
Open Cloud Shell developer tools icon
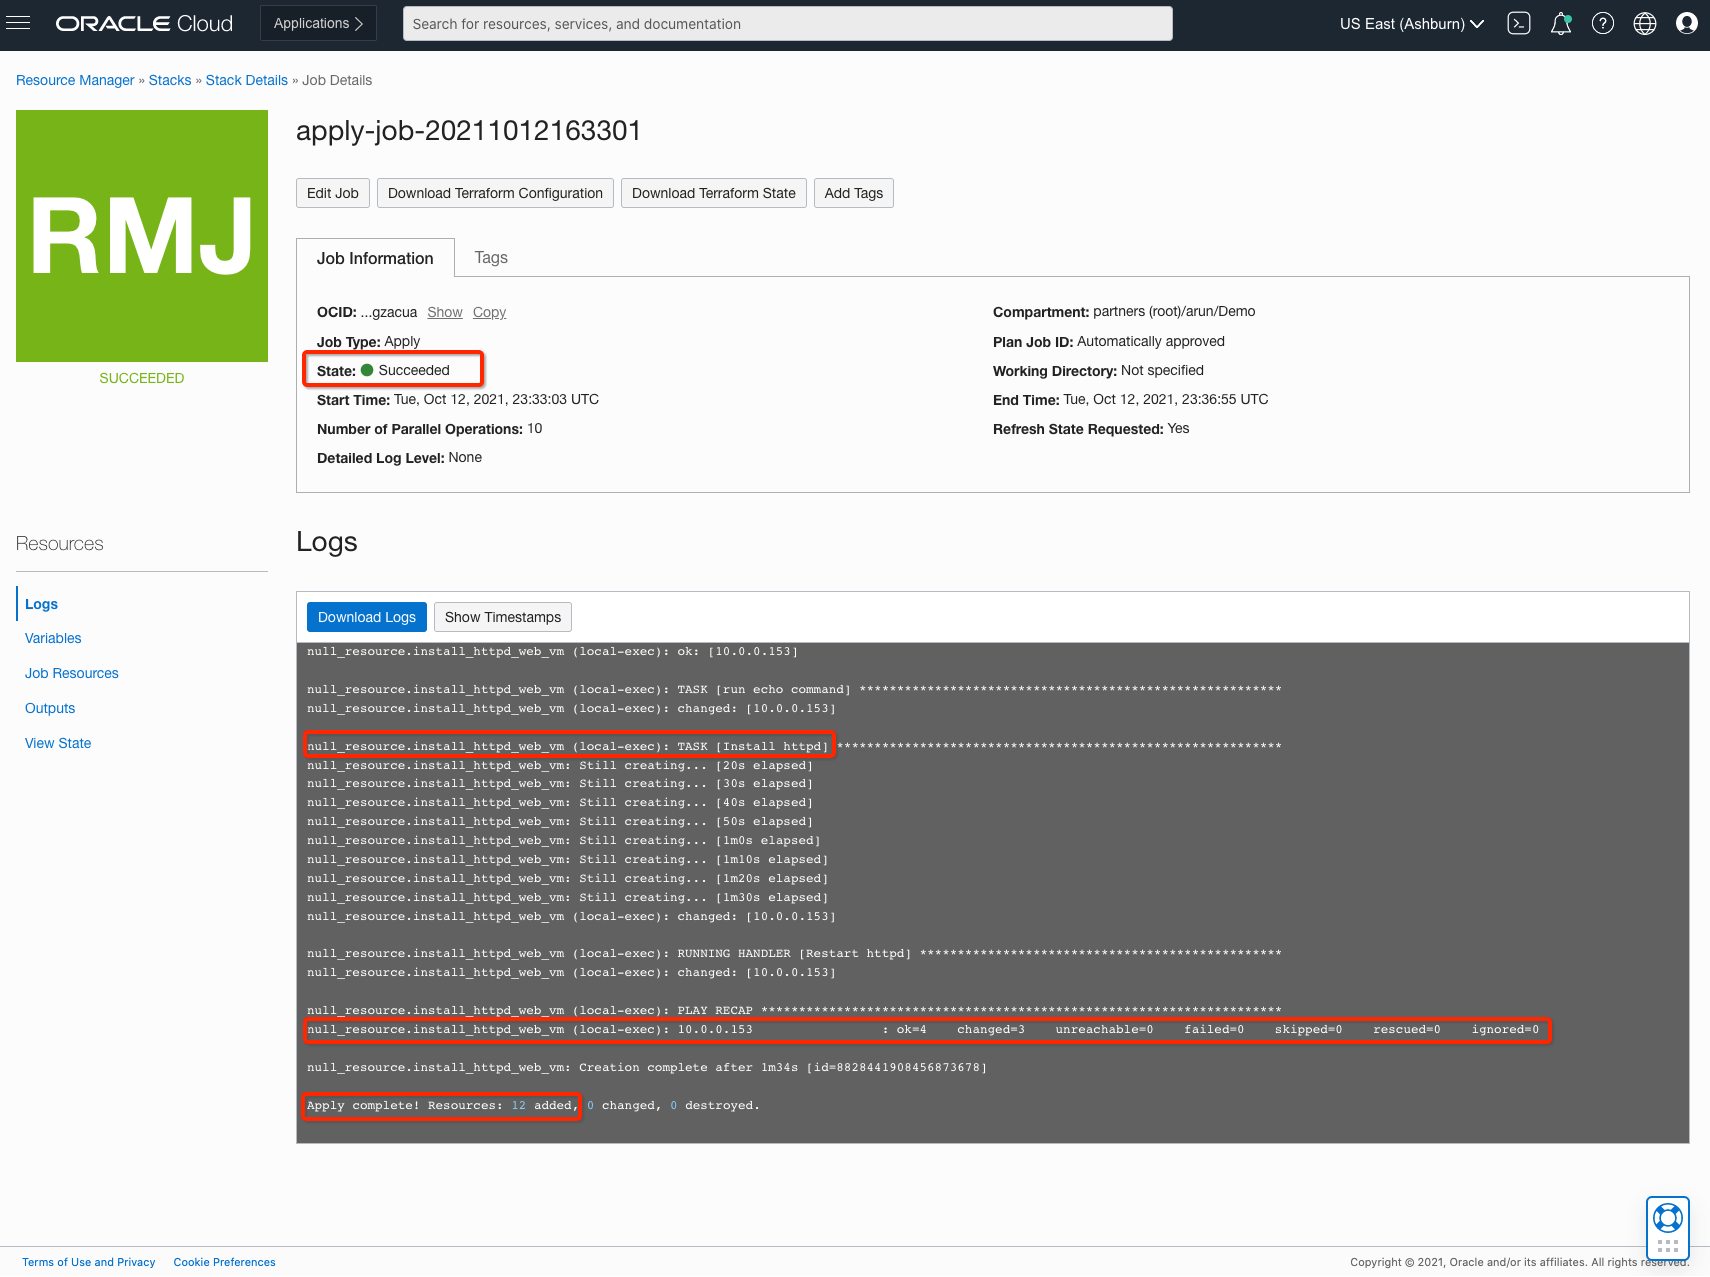[1518, 23]
